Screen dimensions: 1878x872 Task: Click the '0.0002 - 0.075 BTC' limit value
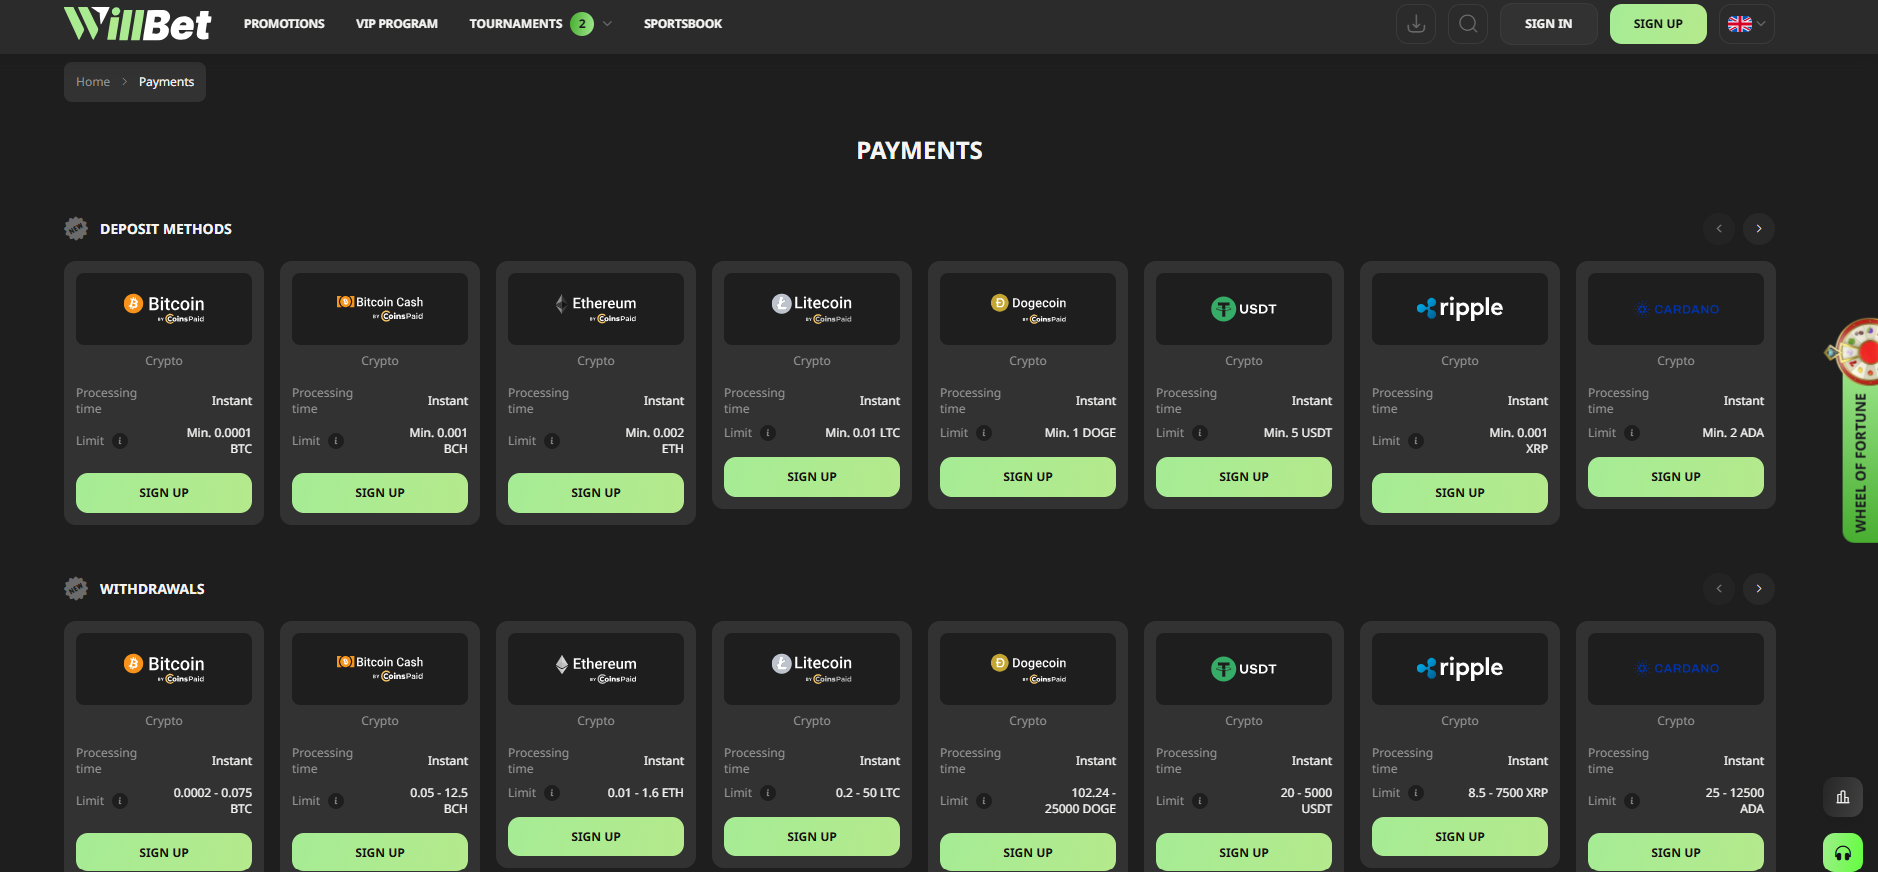(x=213, y=801)
